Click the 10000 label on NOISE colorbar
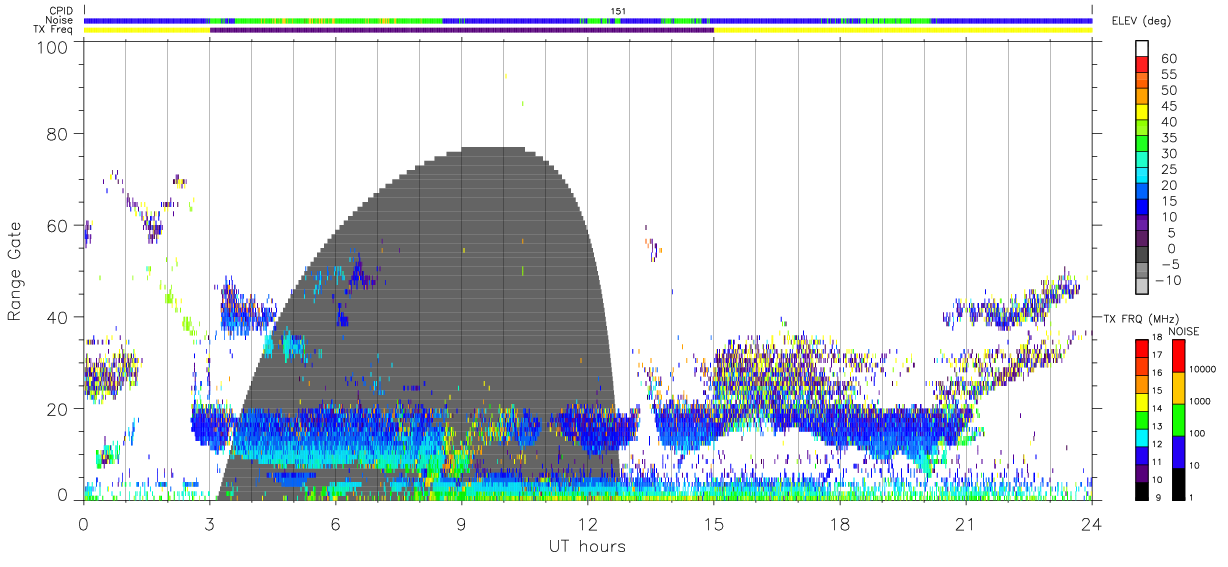Viewport: 1228px width, 567px height. click(x=1203, y=370)
